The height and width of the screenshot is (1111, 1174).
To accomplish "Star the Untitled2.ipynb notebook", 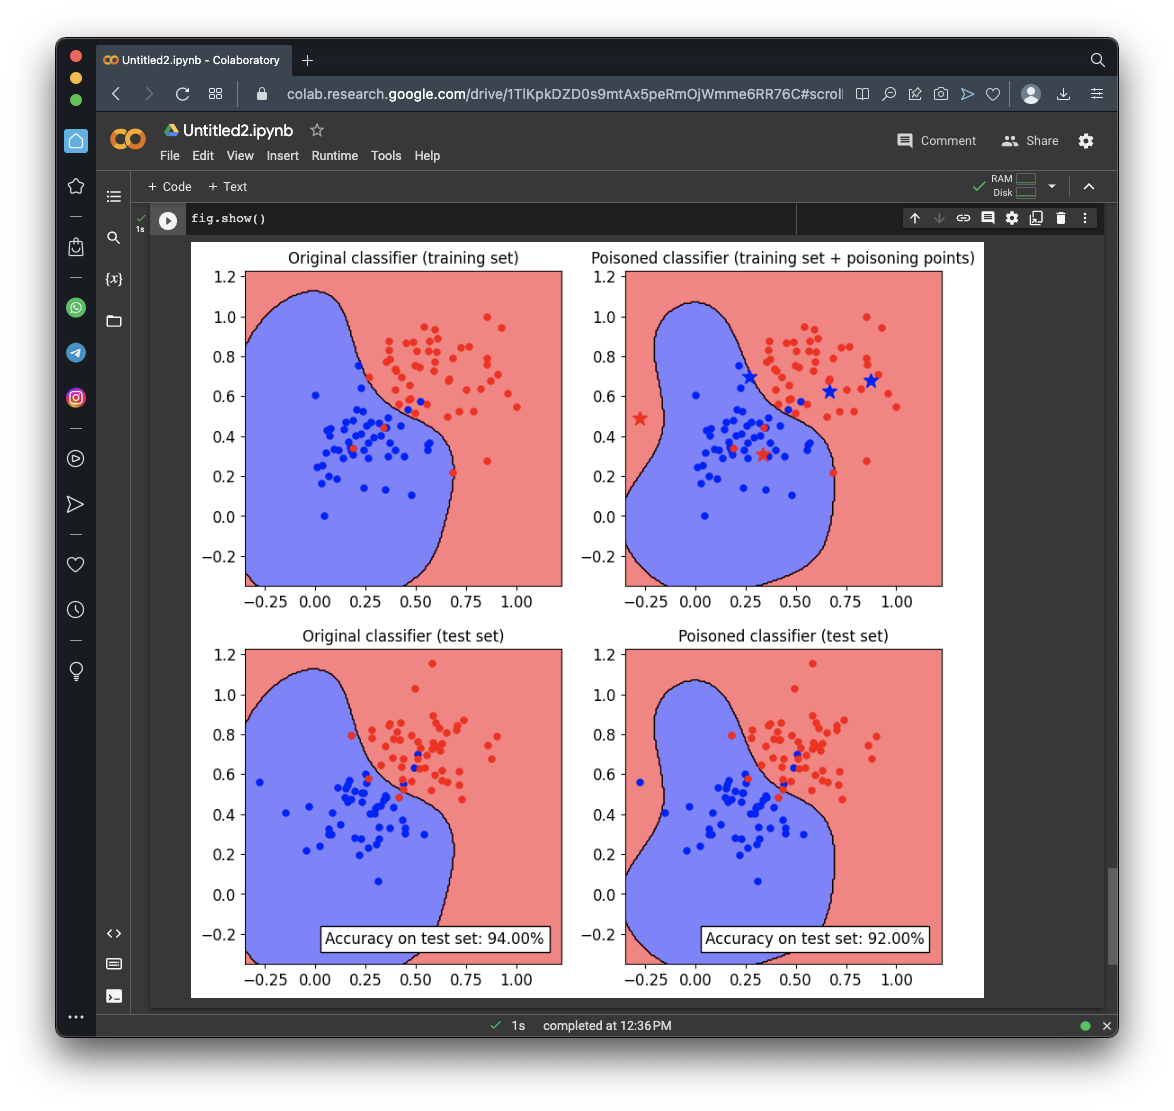I will [317, 130].
